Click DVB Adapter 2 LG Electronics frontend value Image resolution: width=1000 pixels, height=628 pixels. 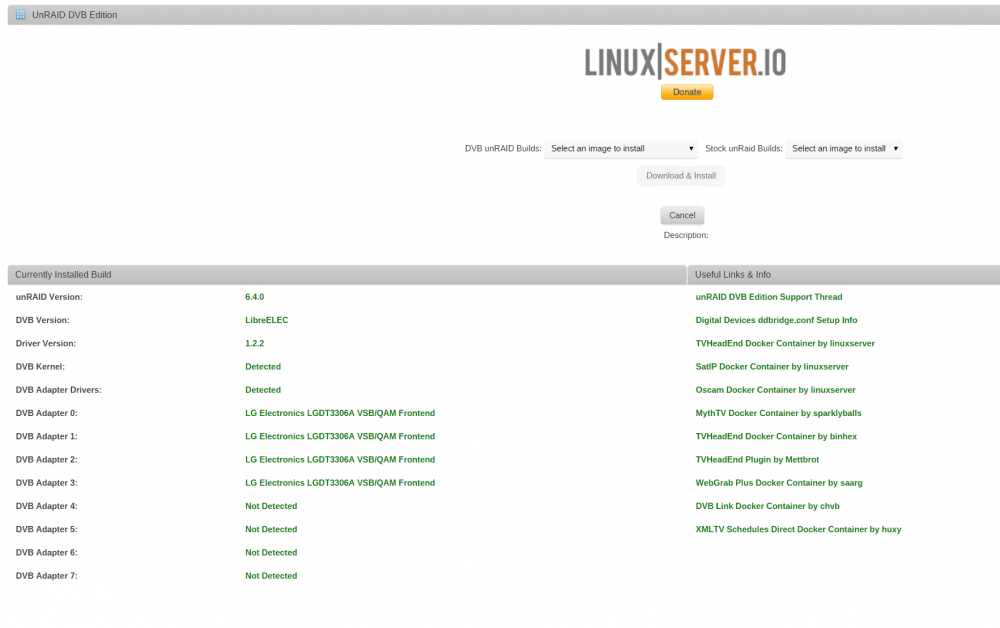[340, 460]
